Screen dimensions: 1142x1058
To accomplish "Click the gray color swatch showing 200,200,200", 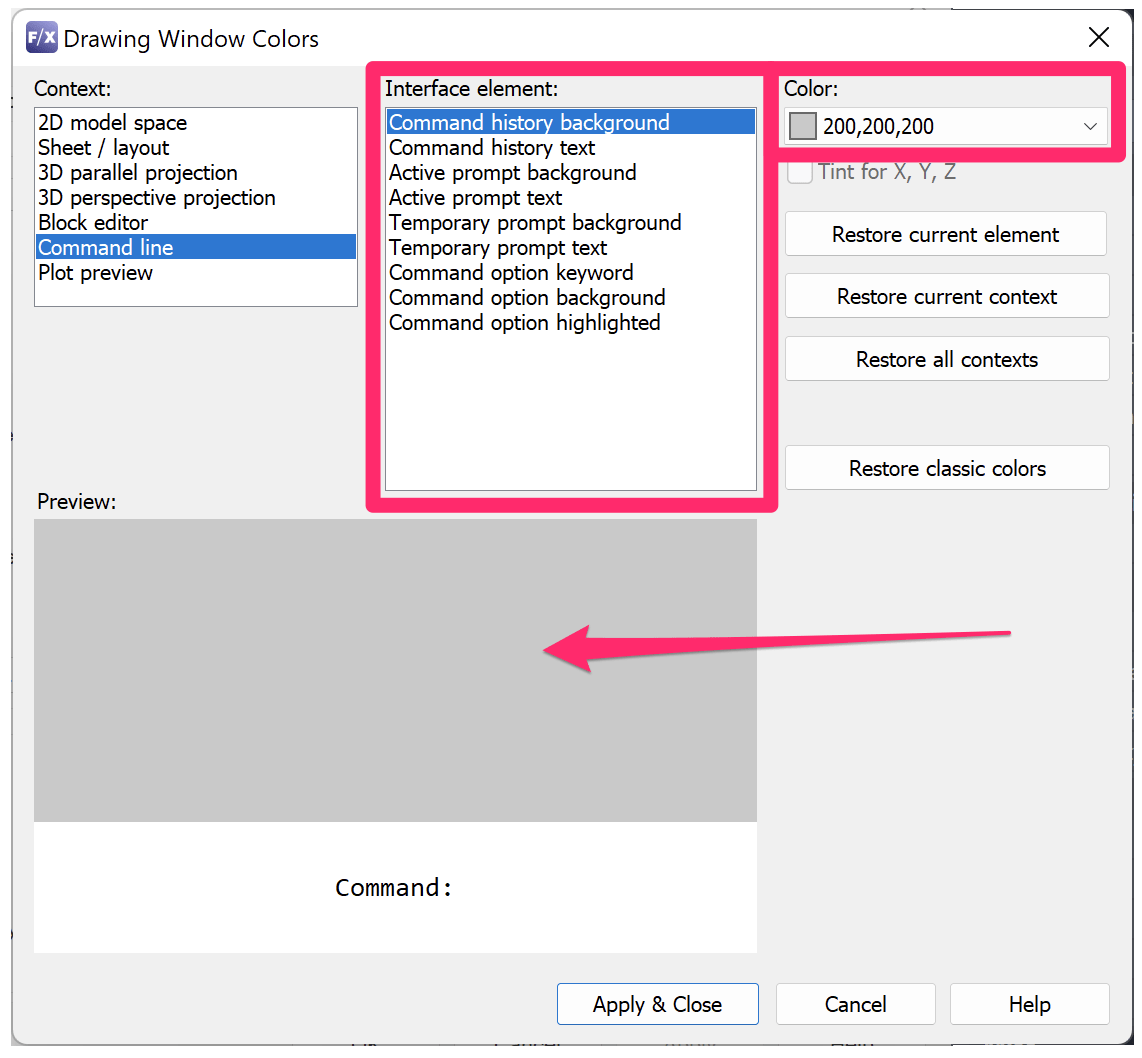I will (x=801, y=124).
